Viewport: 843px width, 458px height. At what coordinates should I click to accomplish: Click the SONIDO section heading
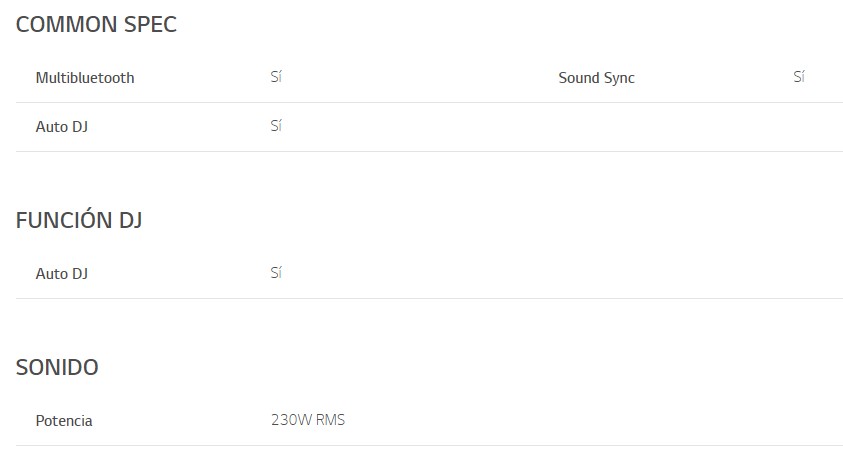click(57, 368)
